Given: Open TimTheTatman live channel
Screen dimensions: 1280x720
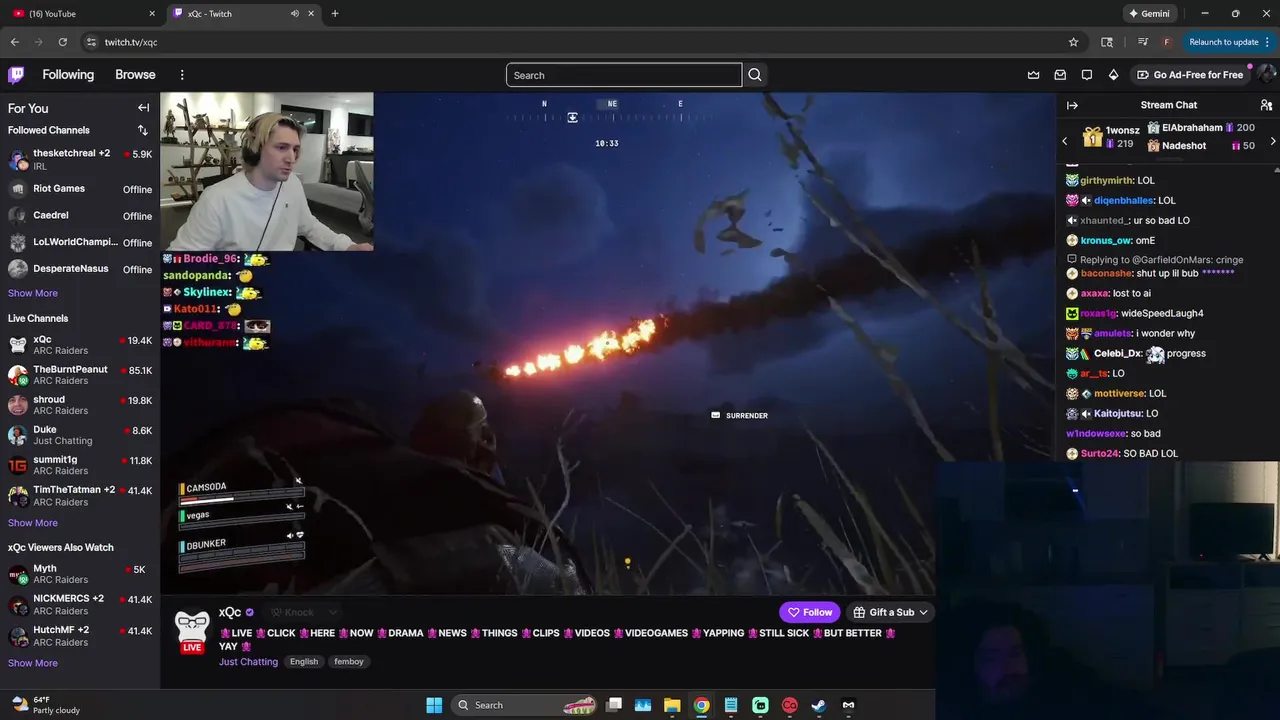Looking at the screenshot, I should click(x=80, y=496).
